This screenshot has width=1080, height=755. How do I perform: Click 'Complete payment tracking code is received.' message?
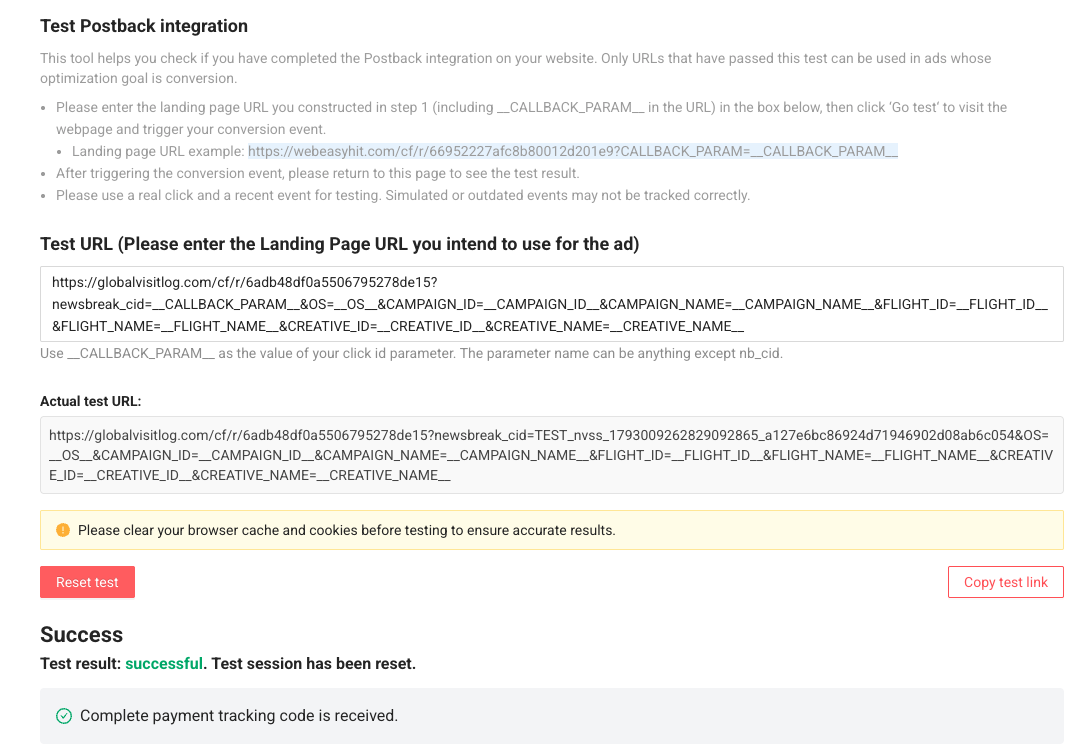[x=239, y=716]
